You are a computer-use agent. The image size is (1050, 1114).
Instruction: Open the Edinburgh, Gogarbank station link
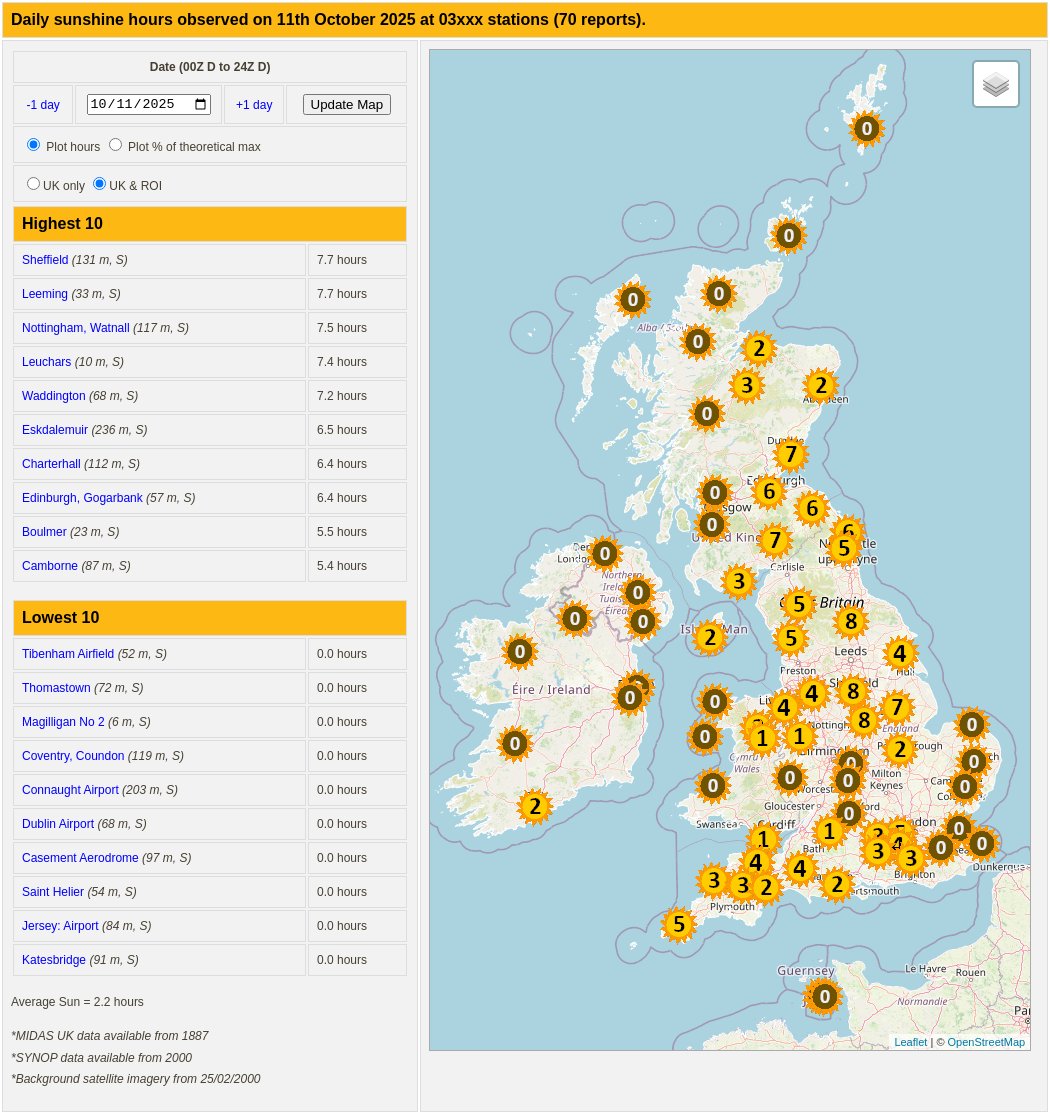(x=82, y=498)
